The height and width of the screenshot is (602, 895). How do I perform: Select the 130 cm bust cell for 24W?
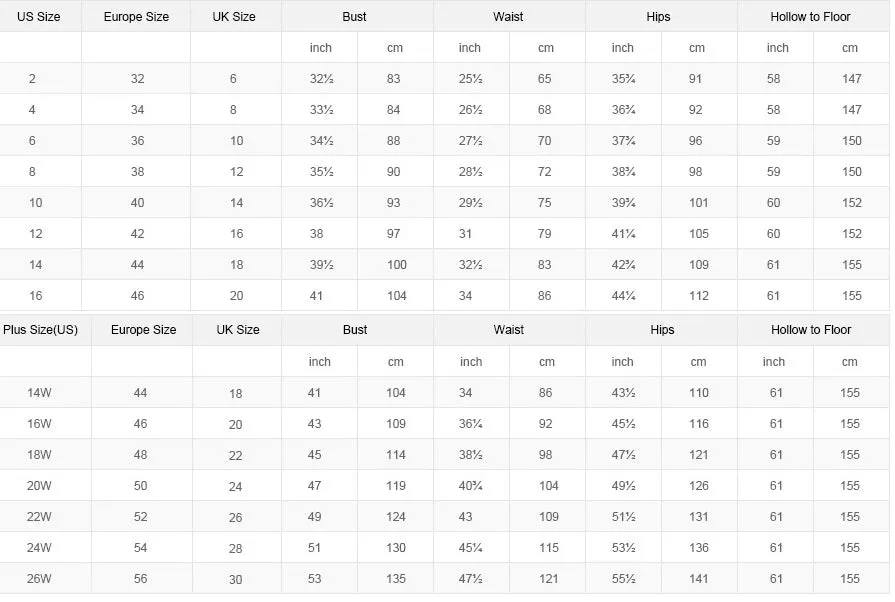click(x=396, y=548)
